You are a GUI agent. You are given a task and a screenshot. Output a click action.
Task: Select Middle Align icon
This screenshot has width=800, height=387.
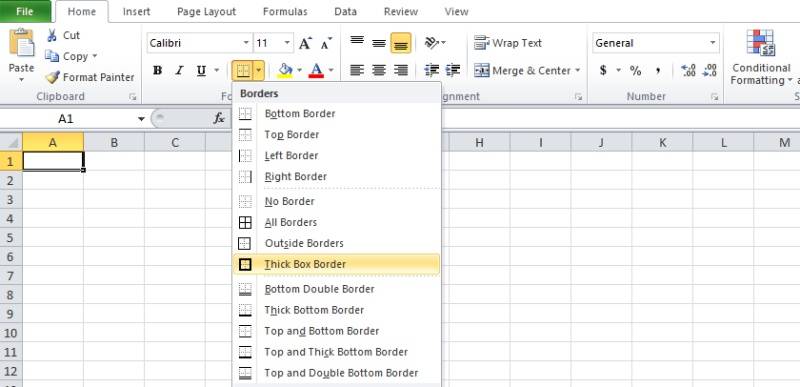379,43
